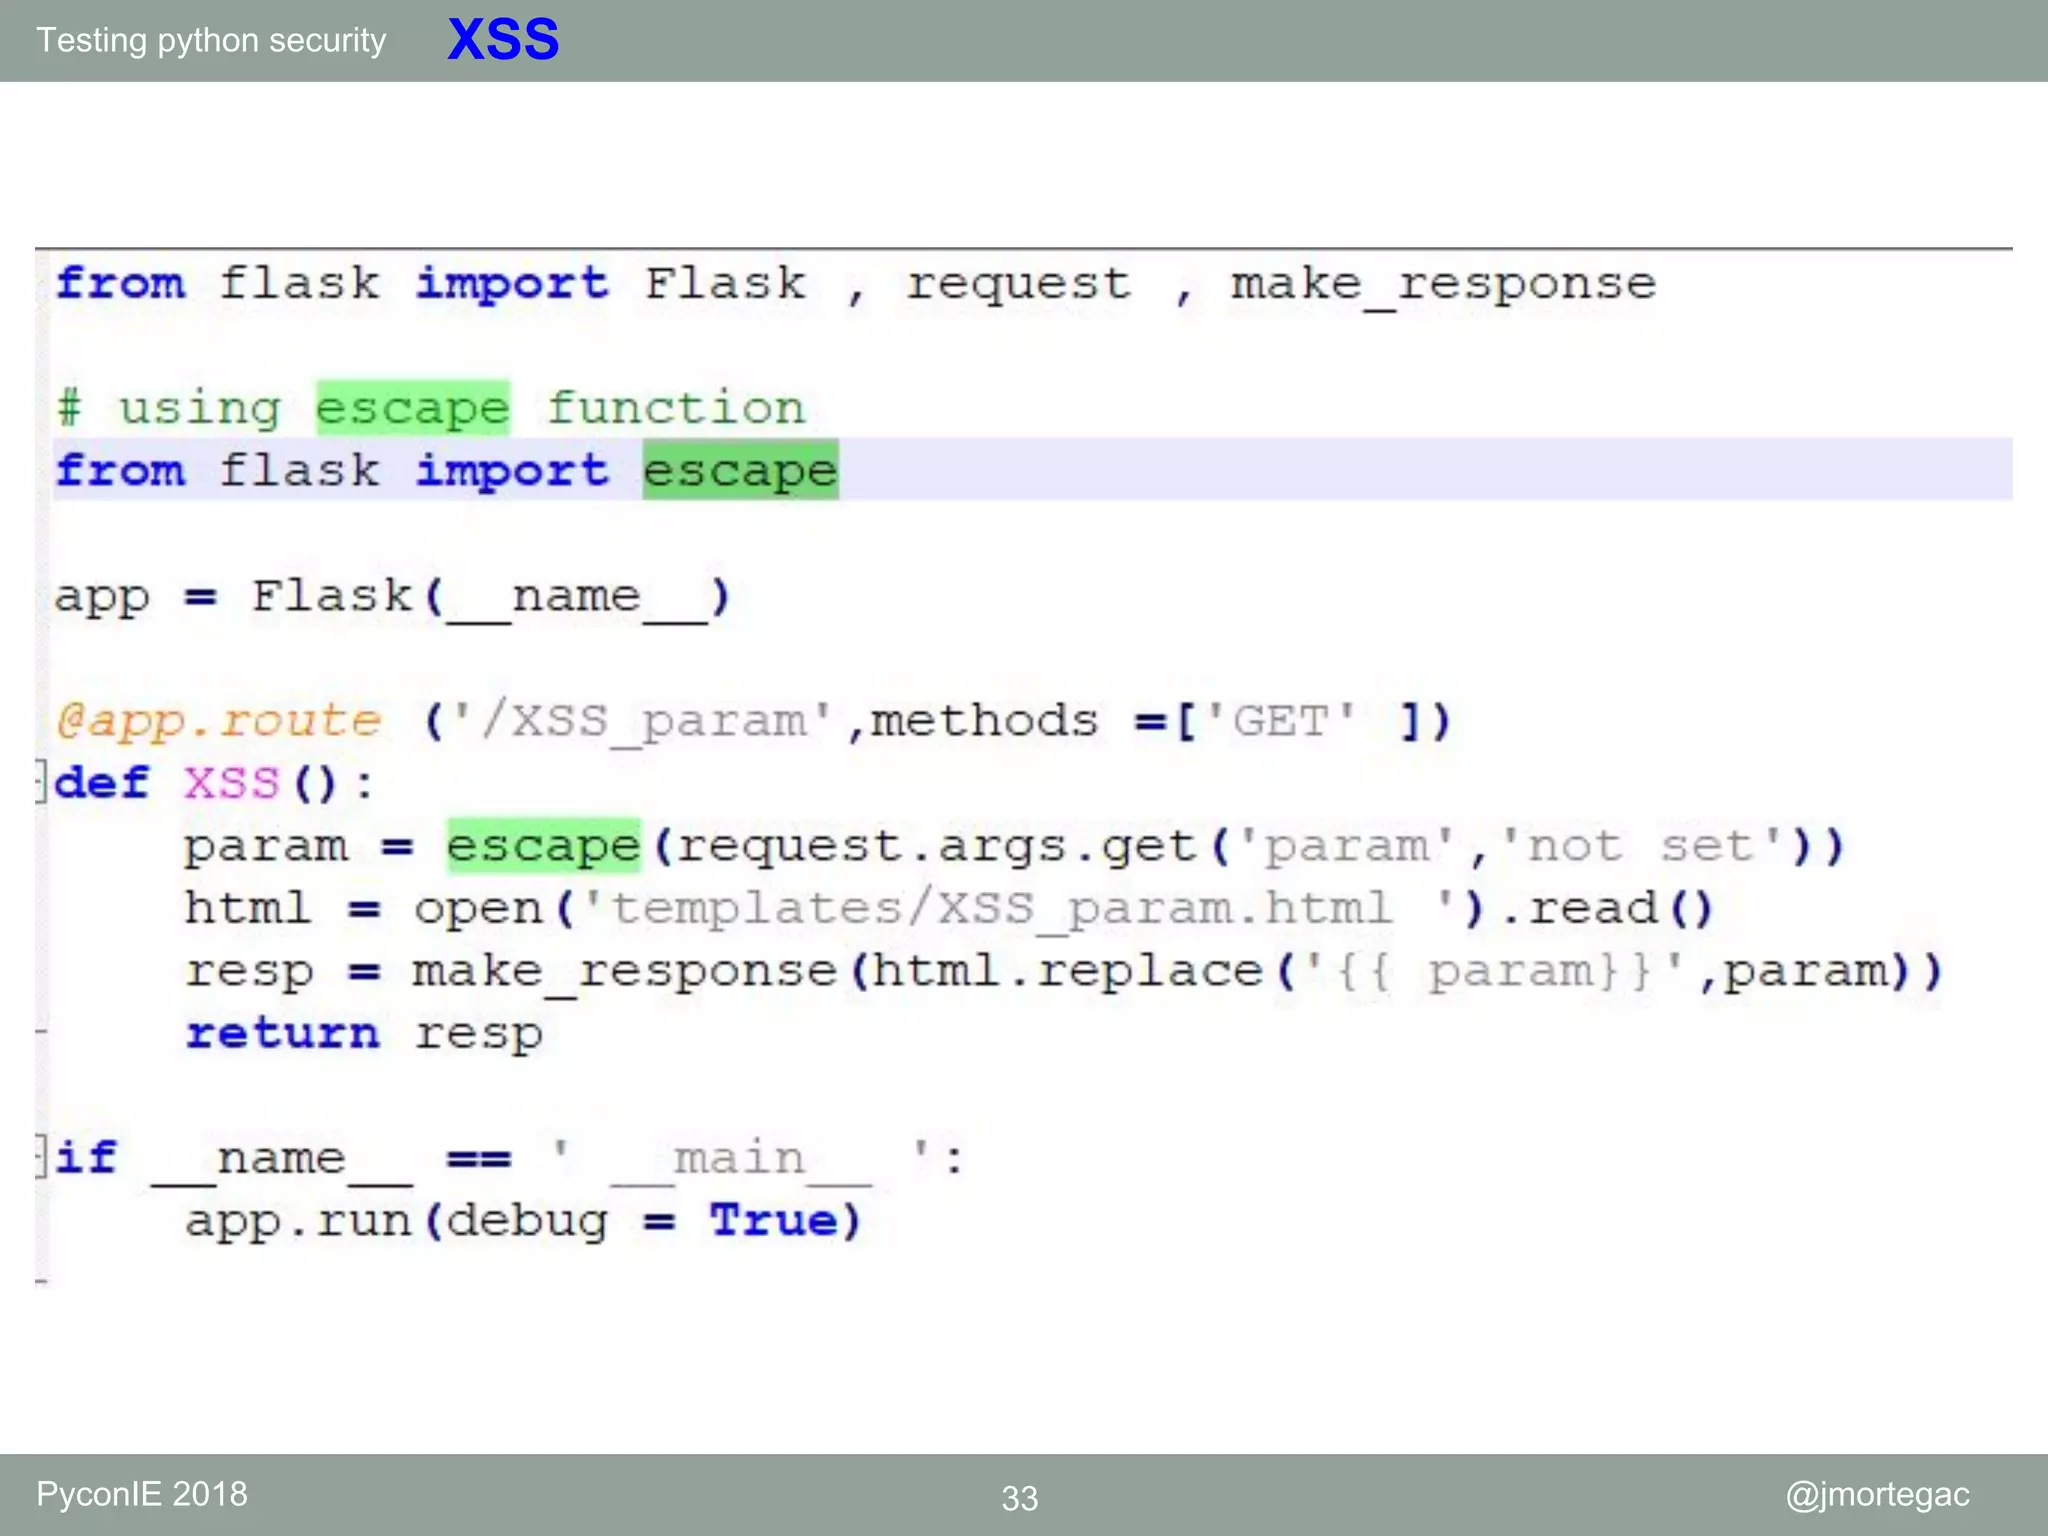
Task: Click 'html.replace' in the resp line
Action: pyautogui.click(x=1067, y=972)
